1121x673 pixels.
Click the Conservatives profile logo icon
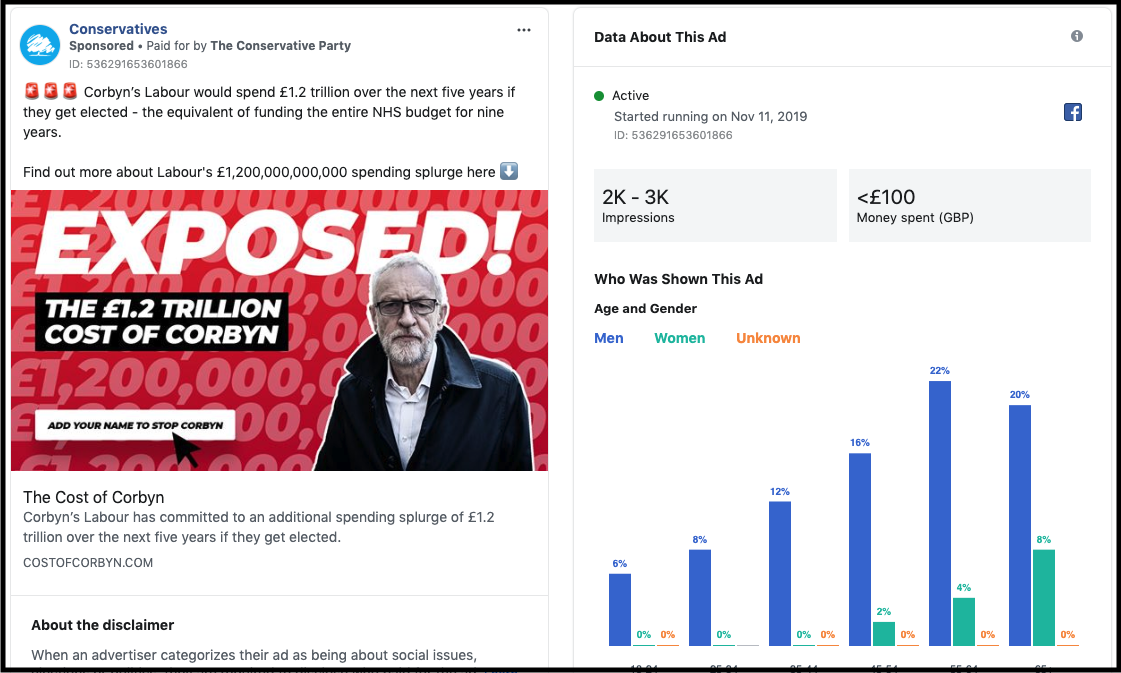point(40,45)
